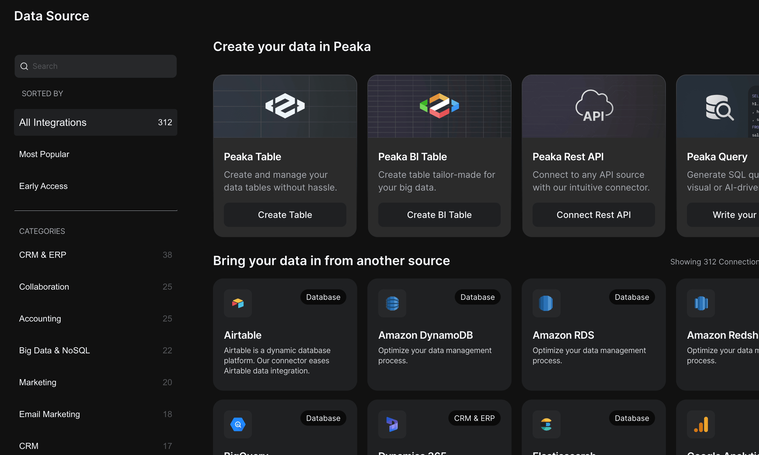Click the Airtable logo icon
Viewport: 759px width, 455px height.
click(238, 303)
